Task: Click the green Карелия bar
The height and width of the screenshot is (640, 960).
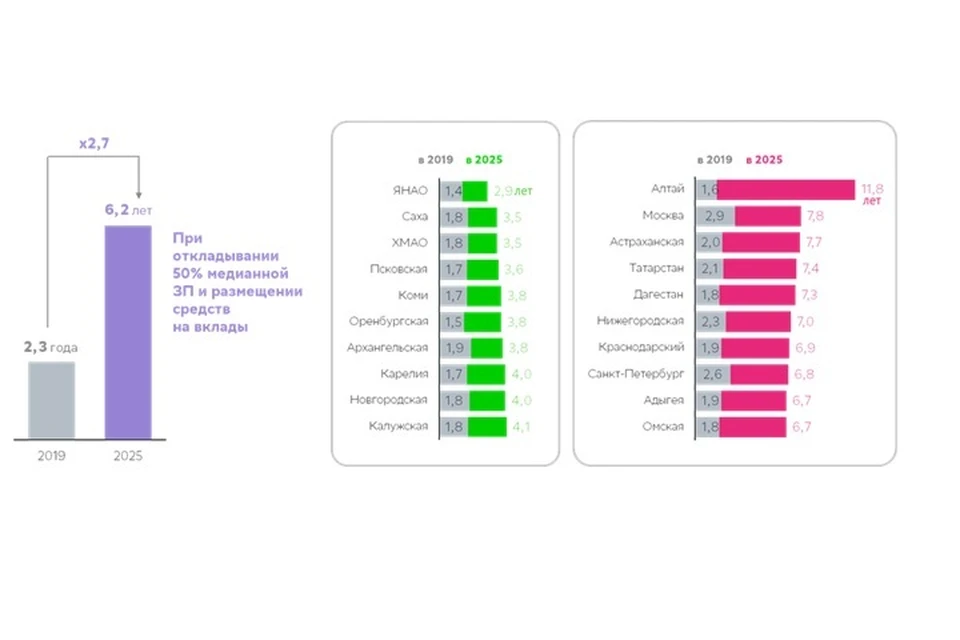Action: pyautogui.click(x=487, y=374)
